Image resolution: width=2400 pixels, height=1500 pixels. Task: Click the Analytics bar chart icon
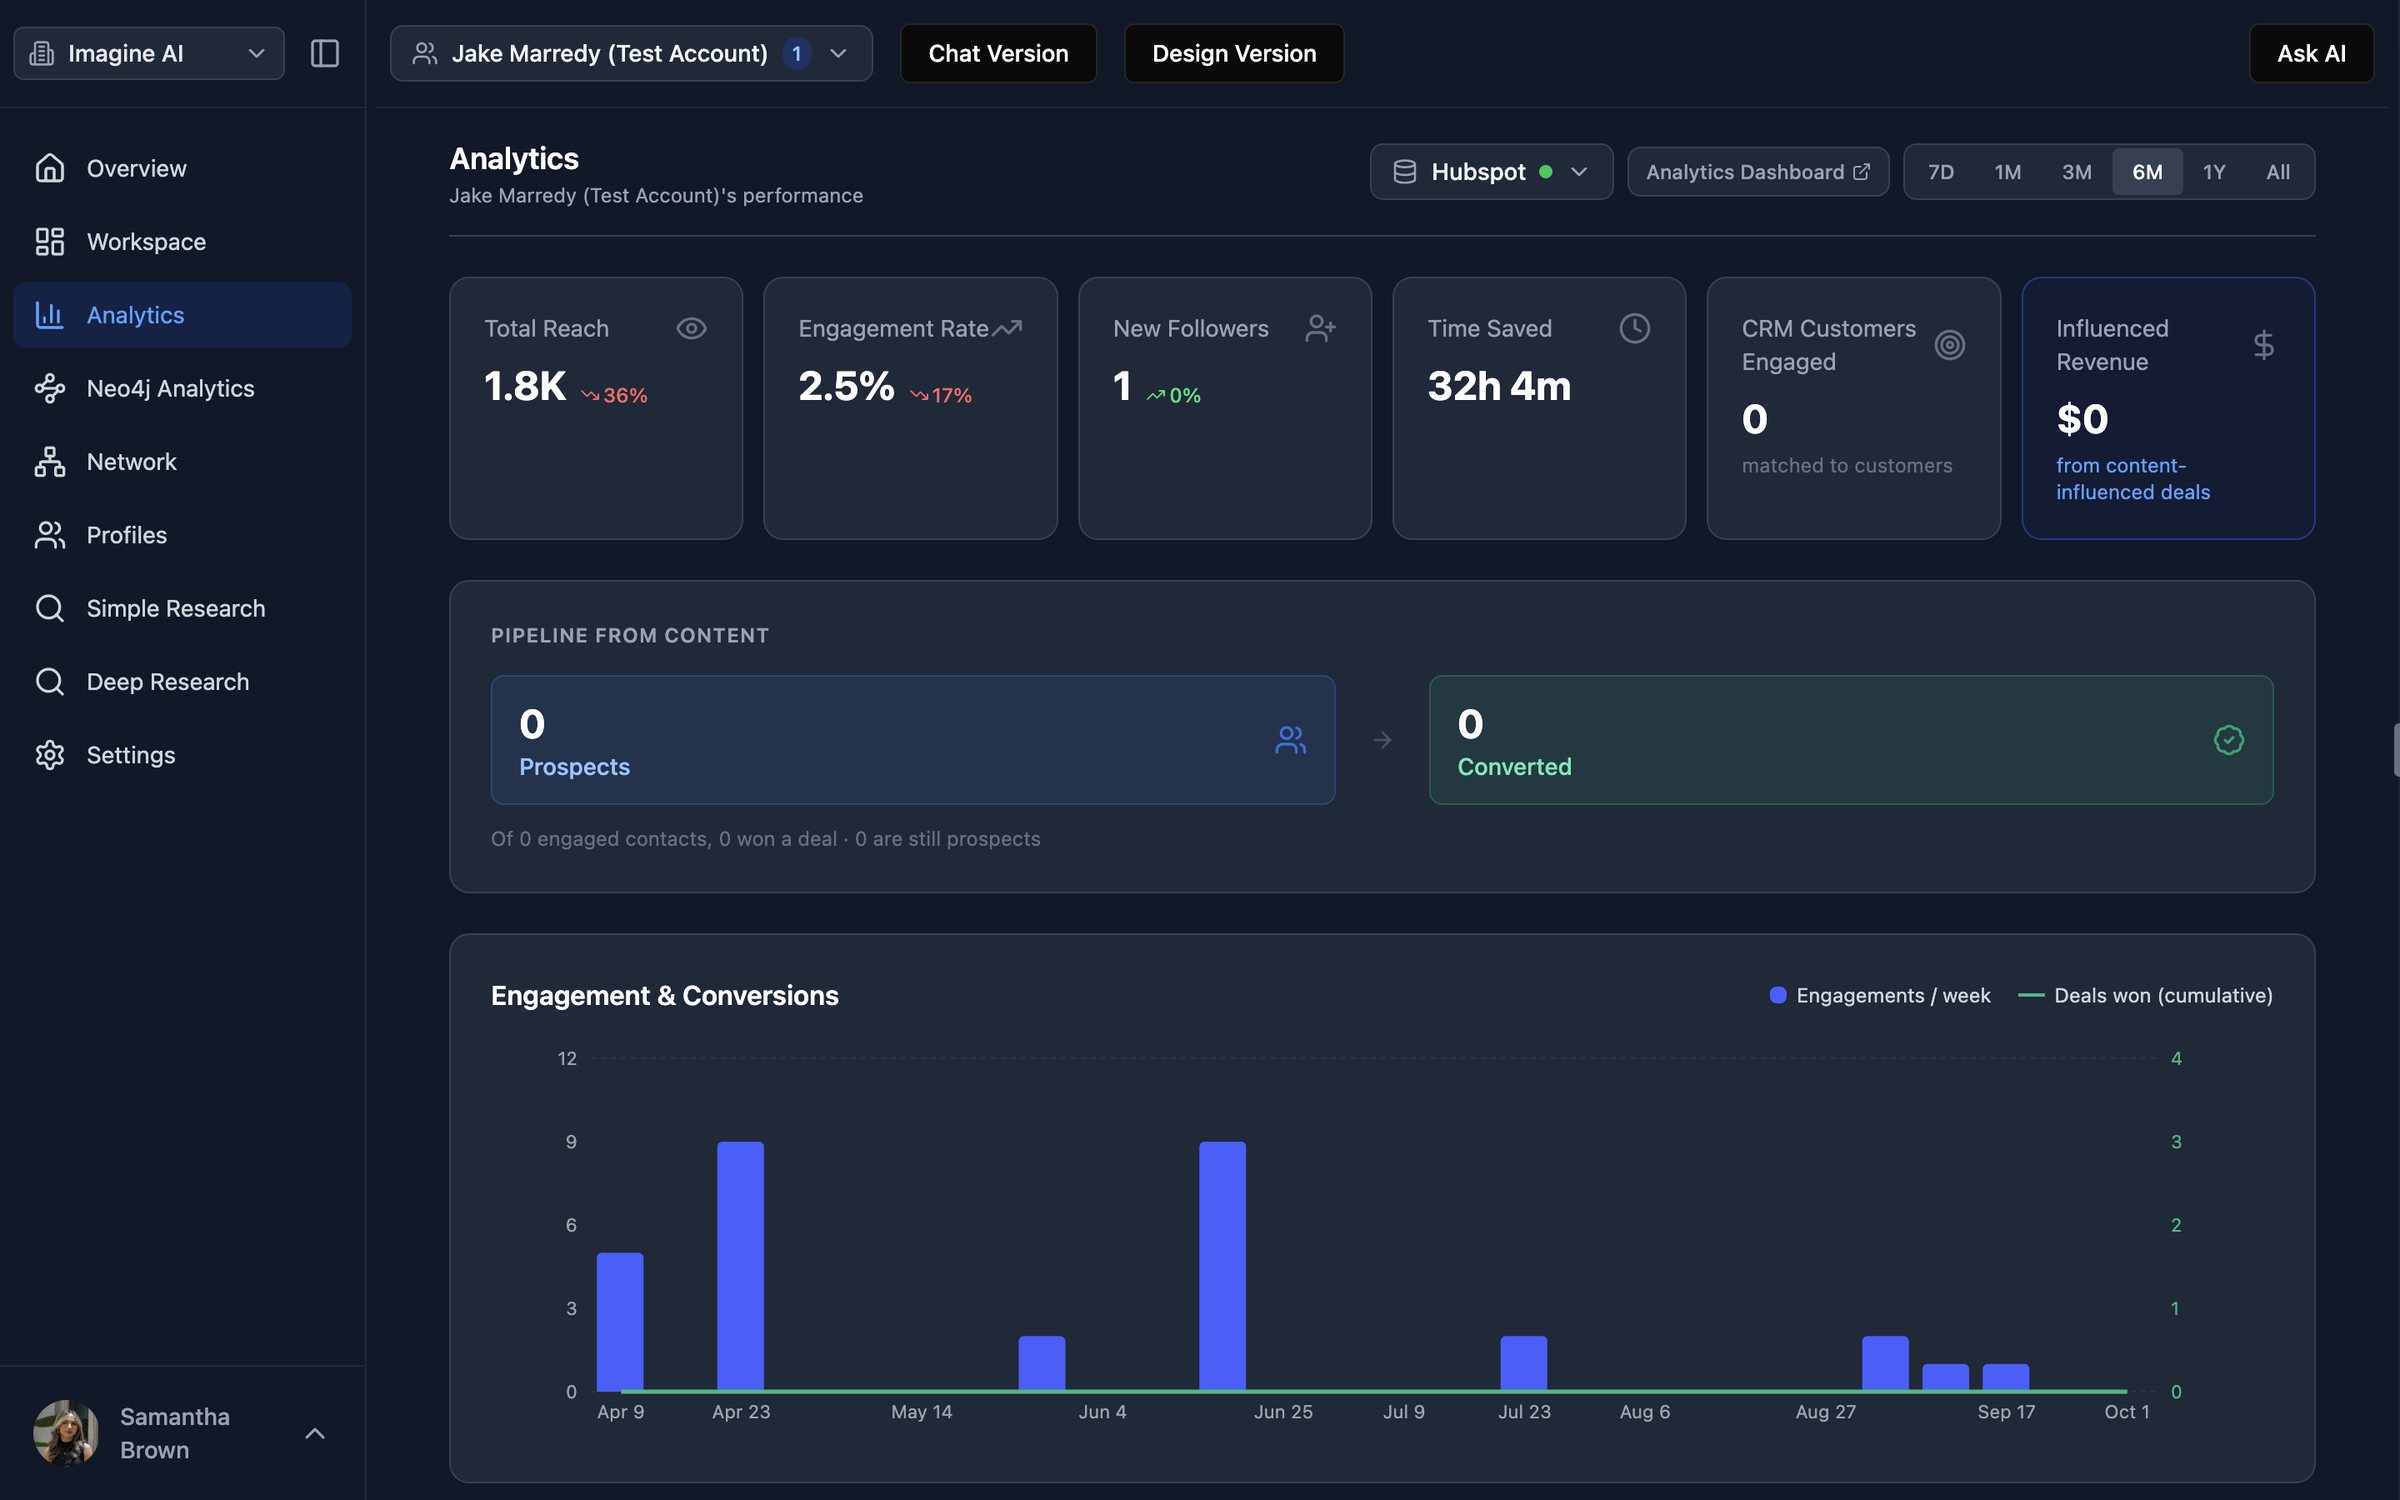pos(49,315)
